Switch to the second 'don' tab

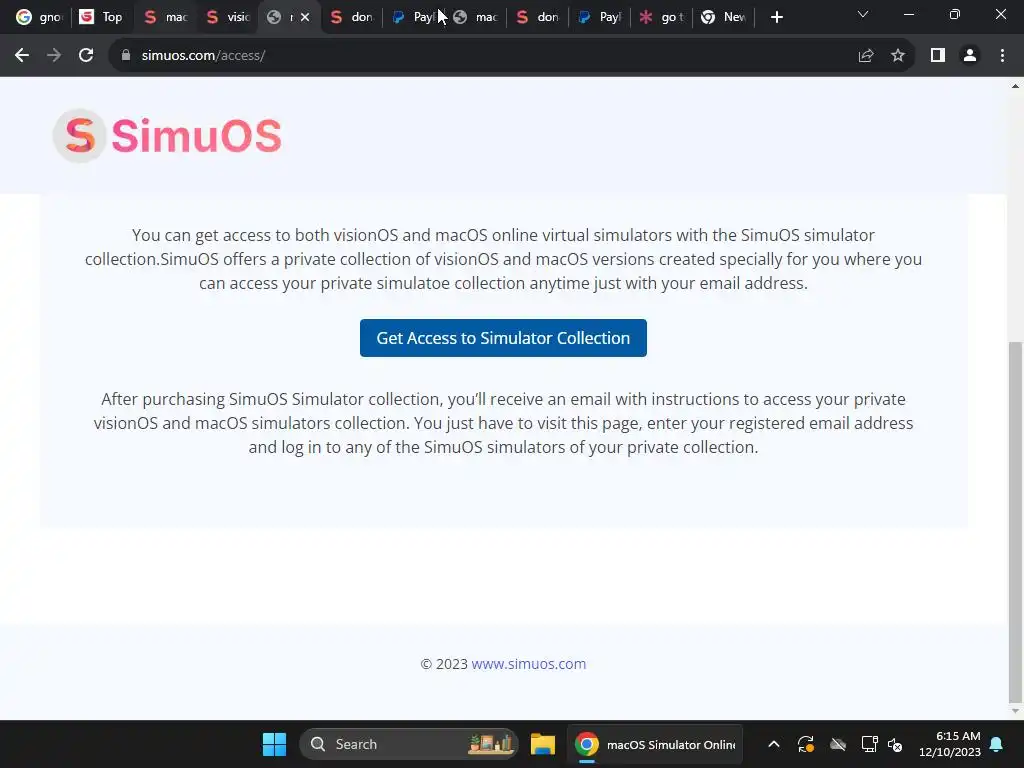[x=537, y=17]
